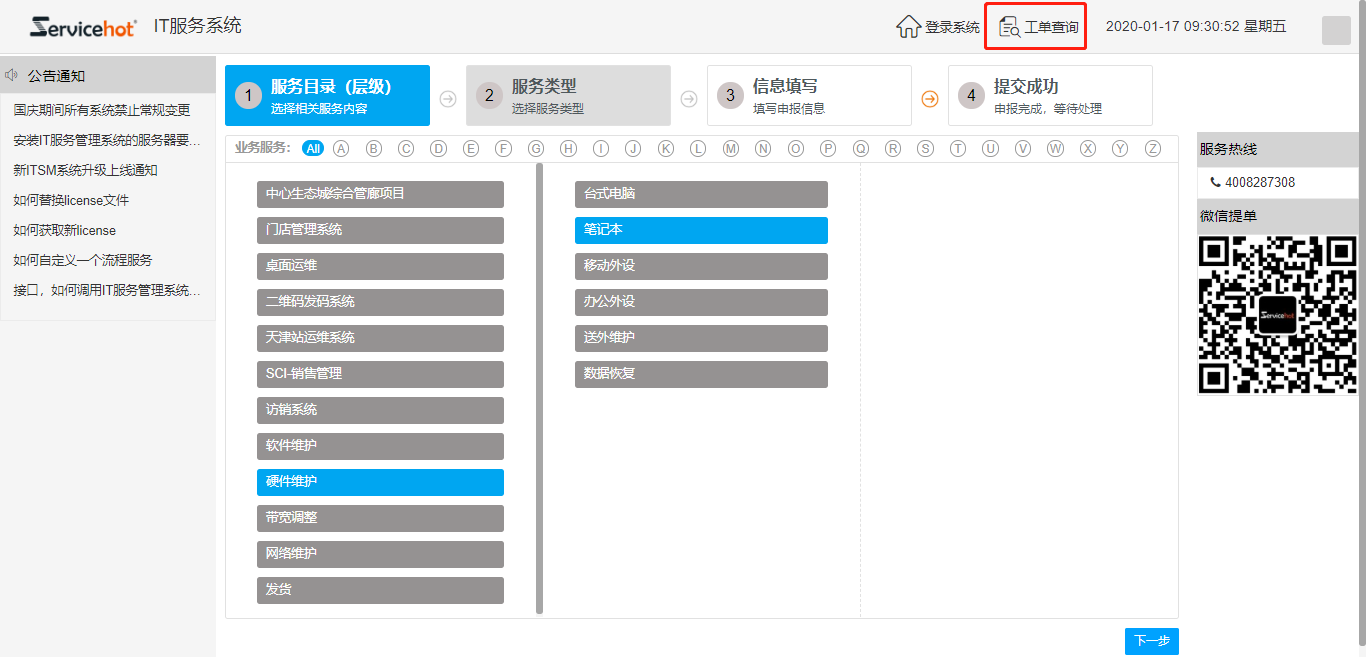The height and width of the screenshot is (657, 1366).
Task: Click the 下一步 button
Action: point(1152,641)
